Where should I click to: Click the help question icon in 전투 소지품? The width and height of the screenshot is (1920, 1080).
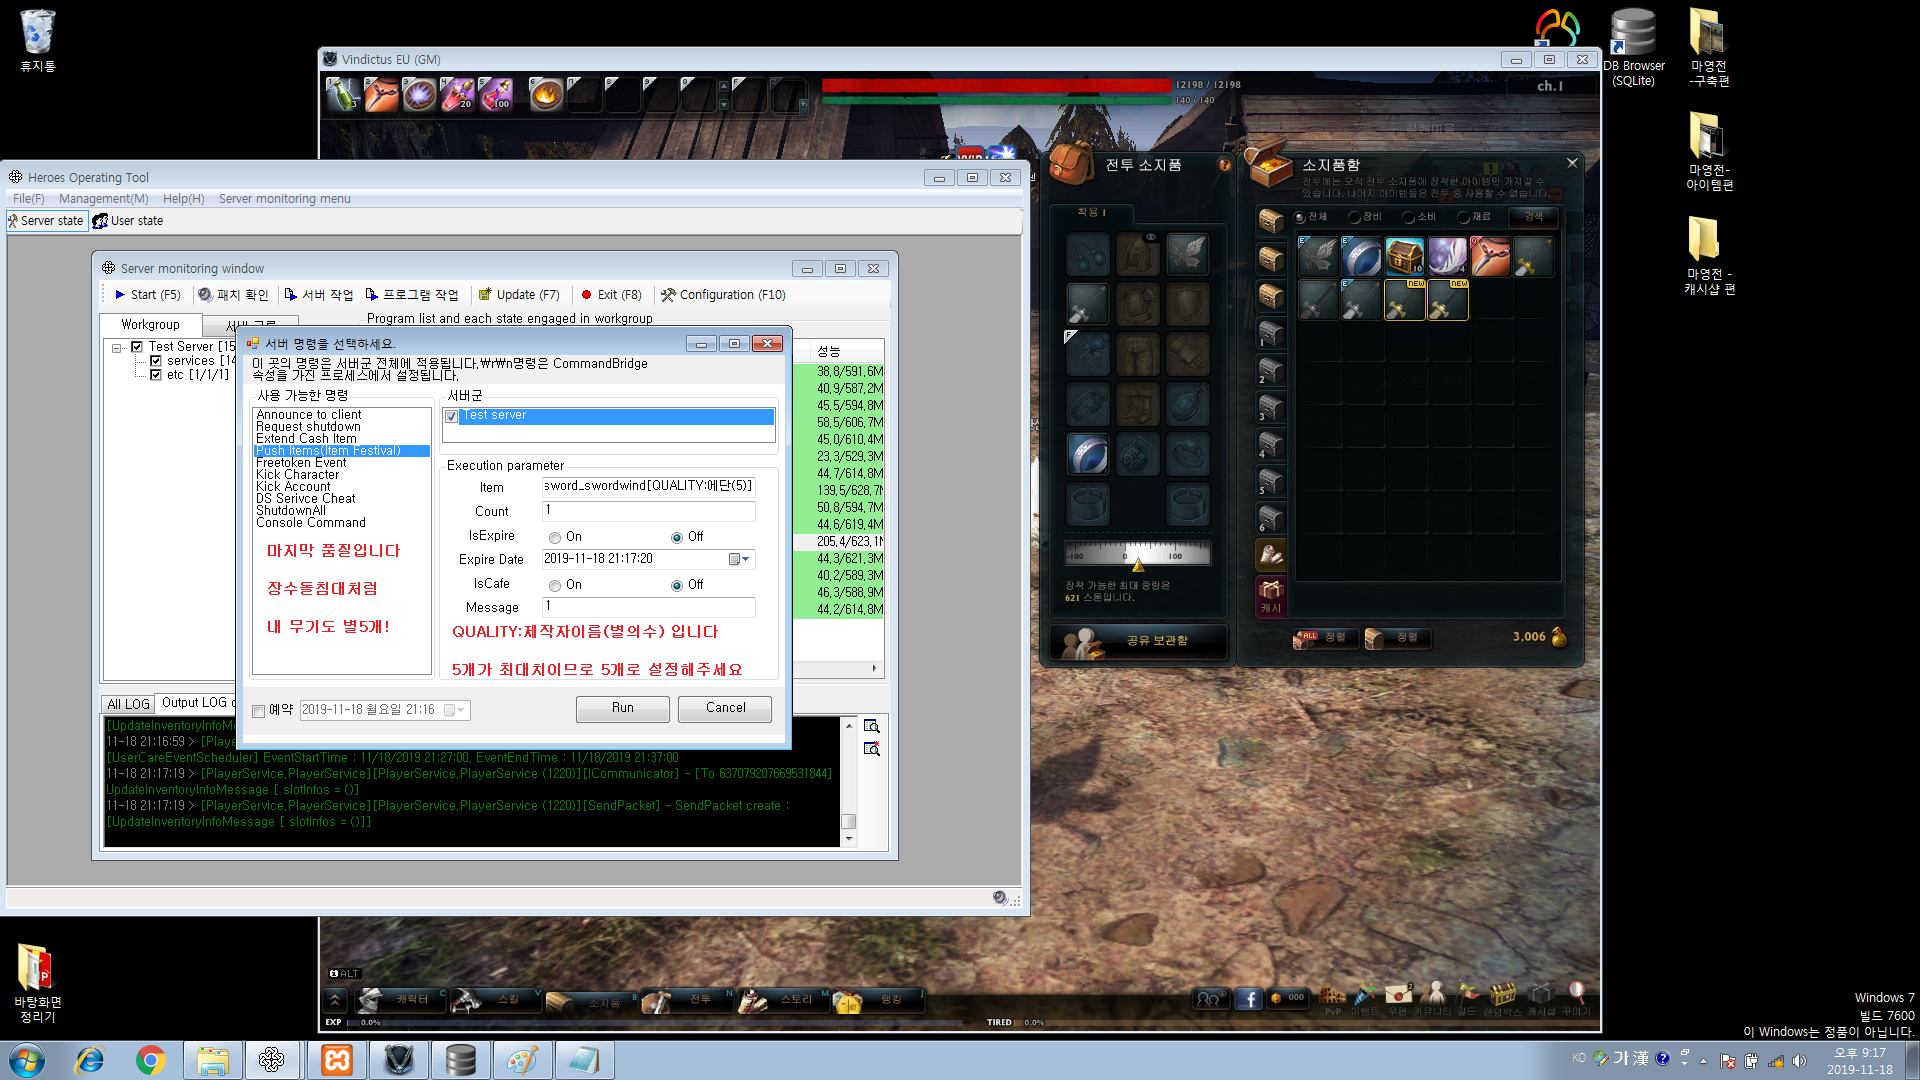pyautogui.click(x=1224, y=164)
